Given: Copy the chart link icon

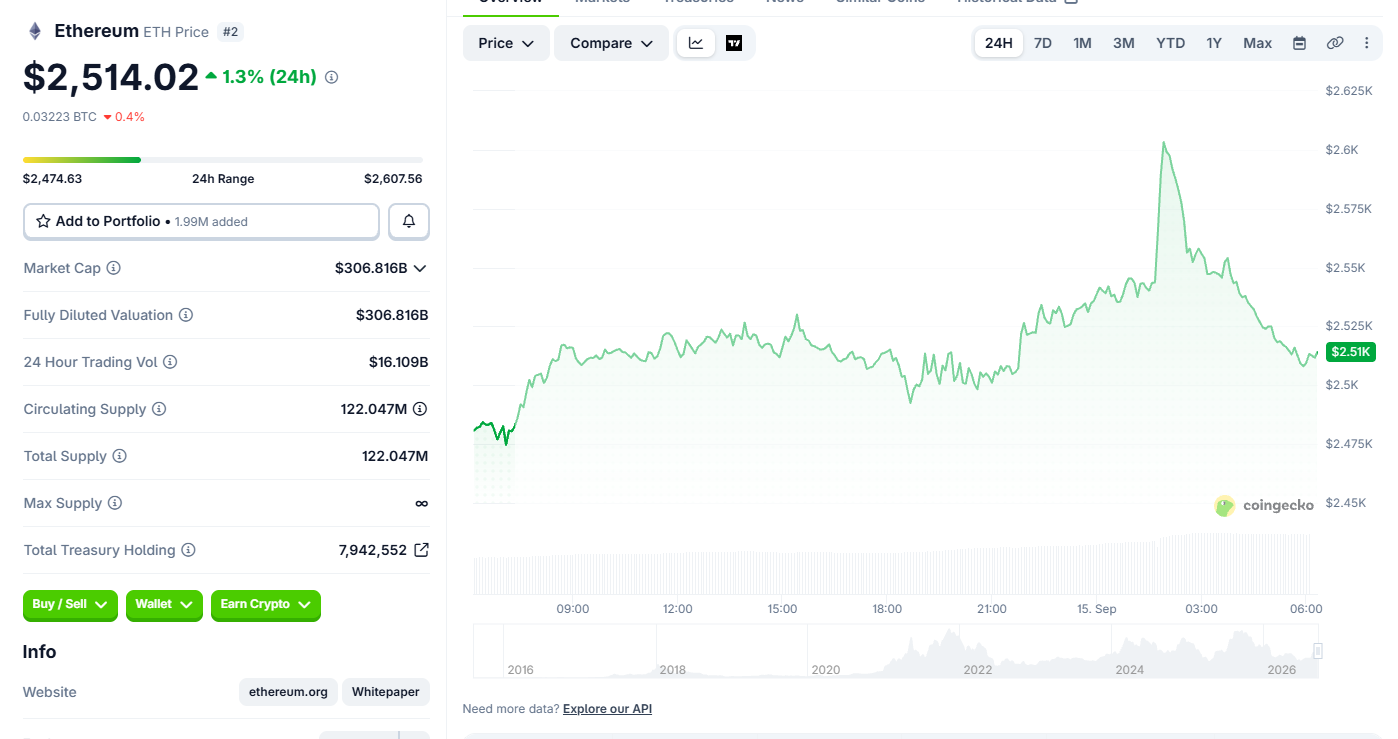Looking at the screenshot, I should [1334, 43].
